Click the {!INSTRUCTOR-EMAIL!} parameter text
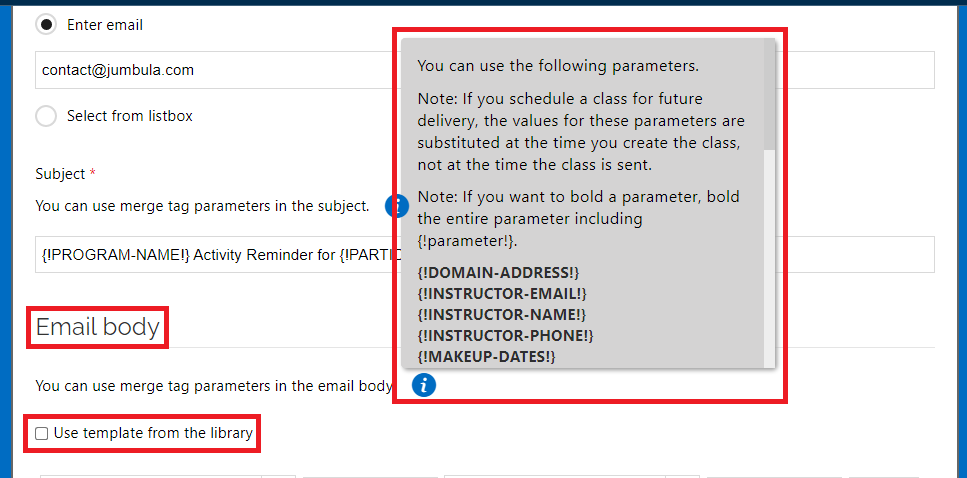This screenshot has width=967, height=478. [501, 294]
